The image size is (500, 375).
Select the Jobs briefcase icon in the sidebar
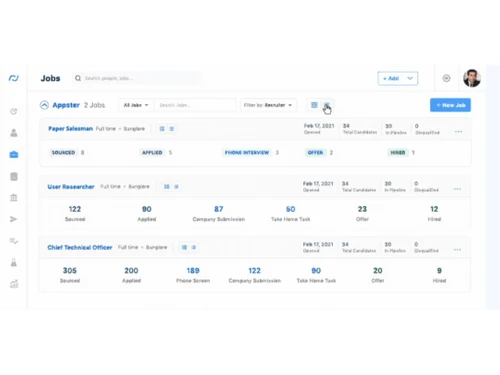[14, 154]
